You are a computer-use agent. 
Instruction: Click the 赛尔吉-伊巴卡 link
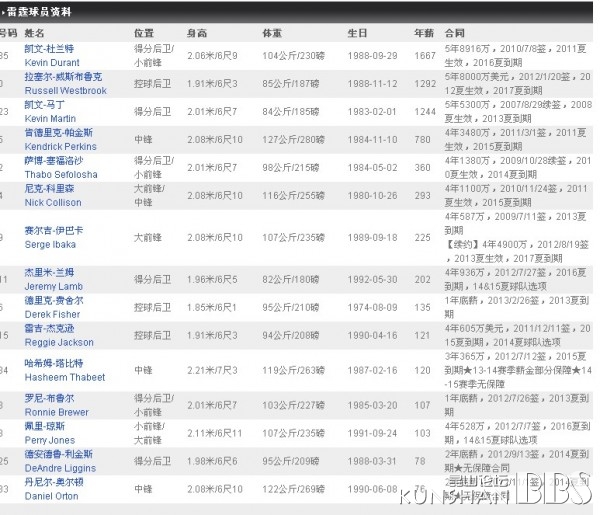click(54, 230)
